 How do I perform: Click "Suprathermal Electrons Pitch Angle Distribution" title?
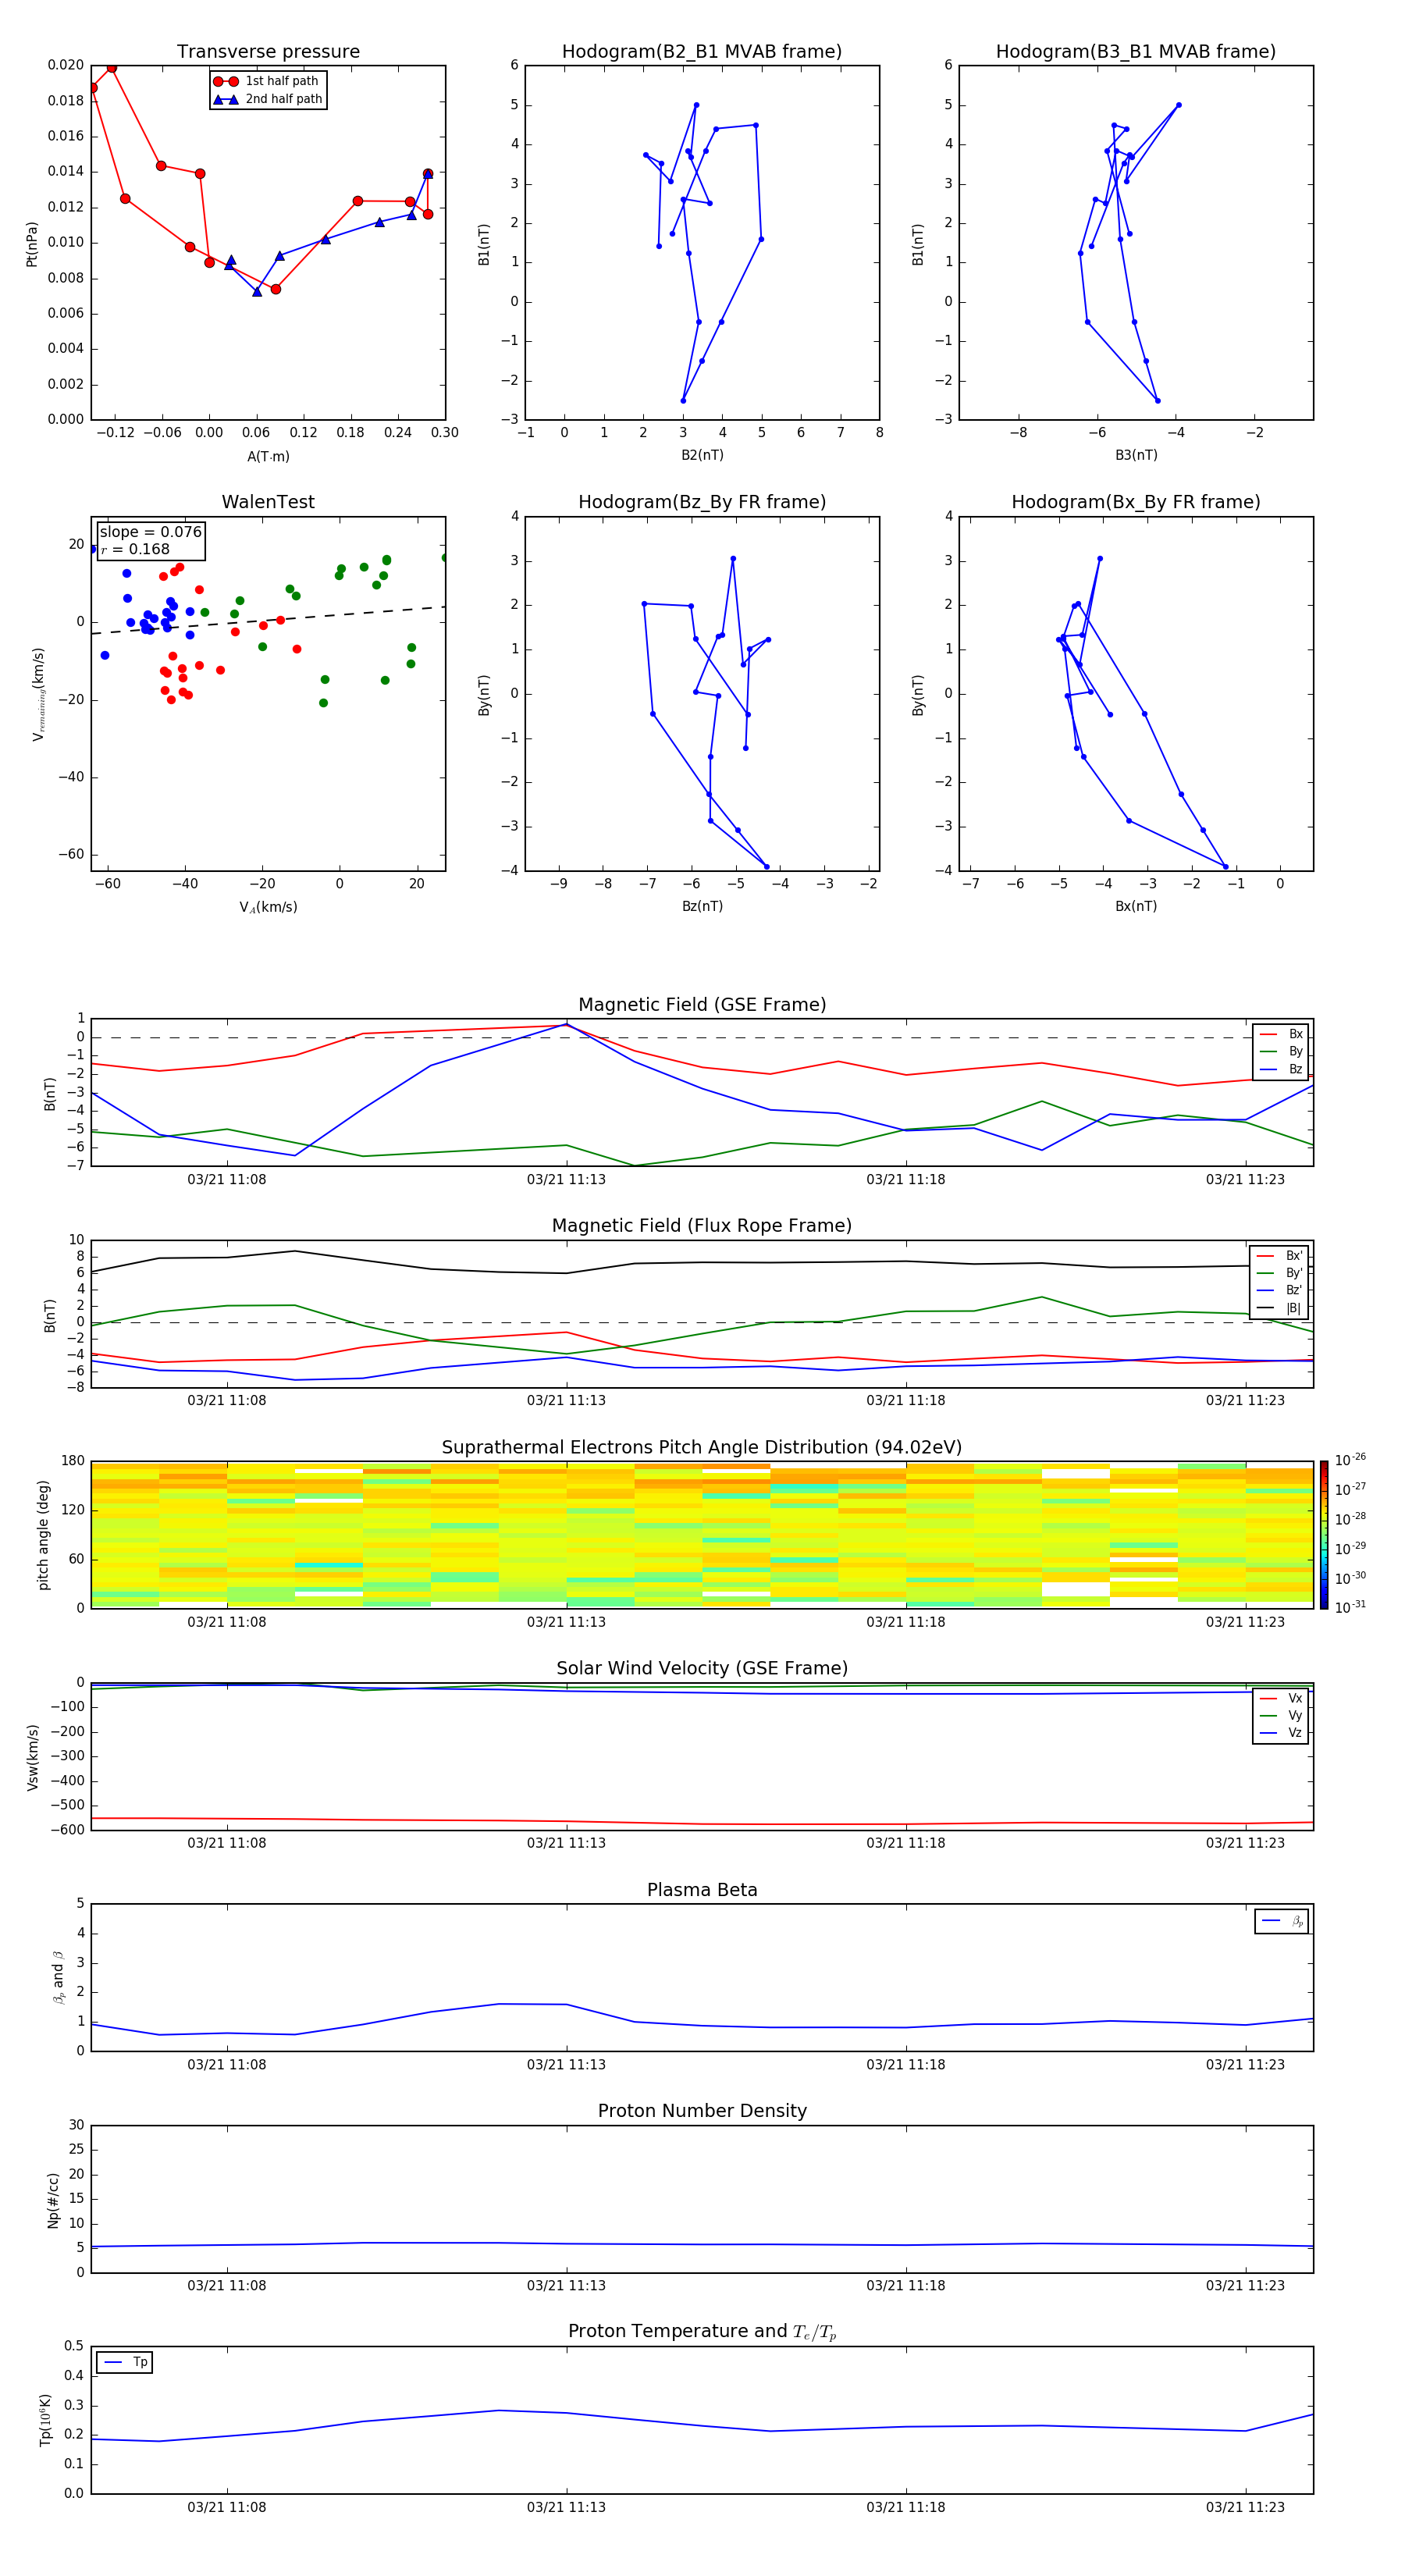(702, 1448)
